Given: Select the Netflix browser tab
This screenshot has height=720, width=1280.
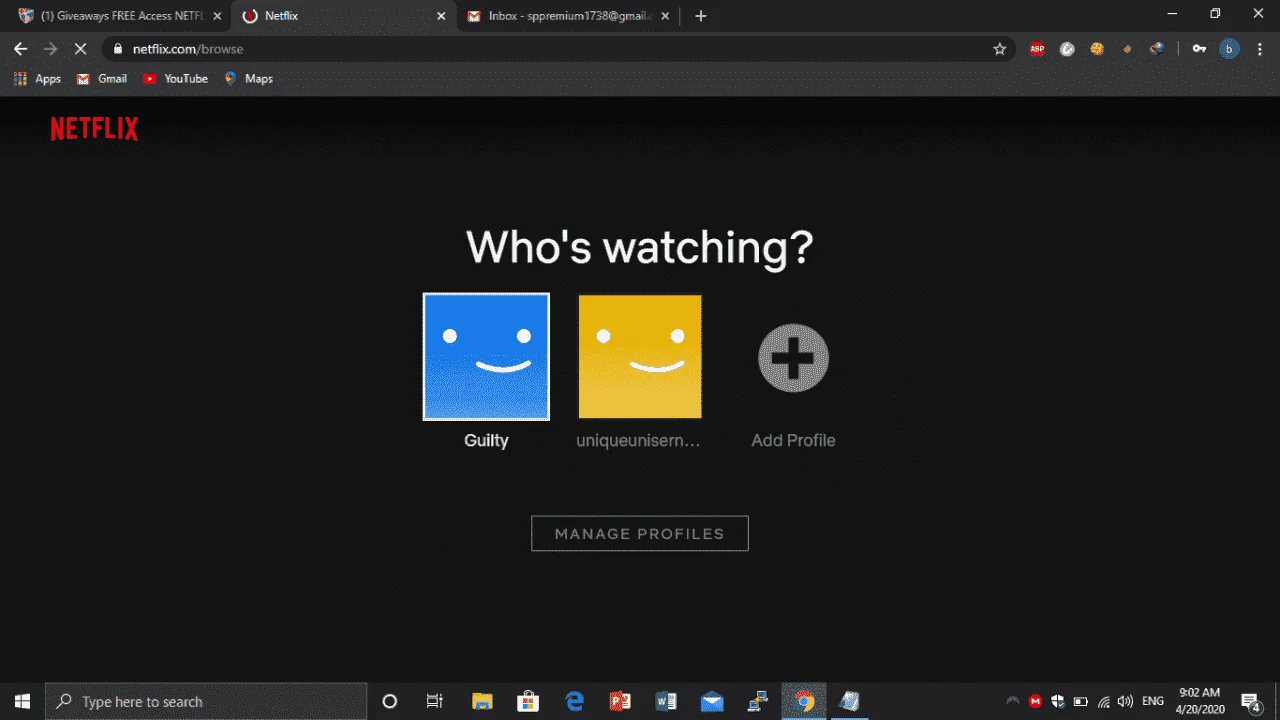Looking at the screenshot, I should pyautogui.click(x=342, y=16).
